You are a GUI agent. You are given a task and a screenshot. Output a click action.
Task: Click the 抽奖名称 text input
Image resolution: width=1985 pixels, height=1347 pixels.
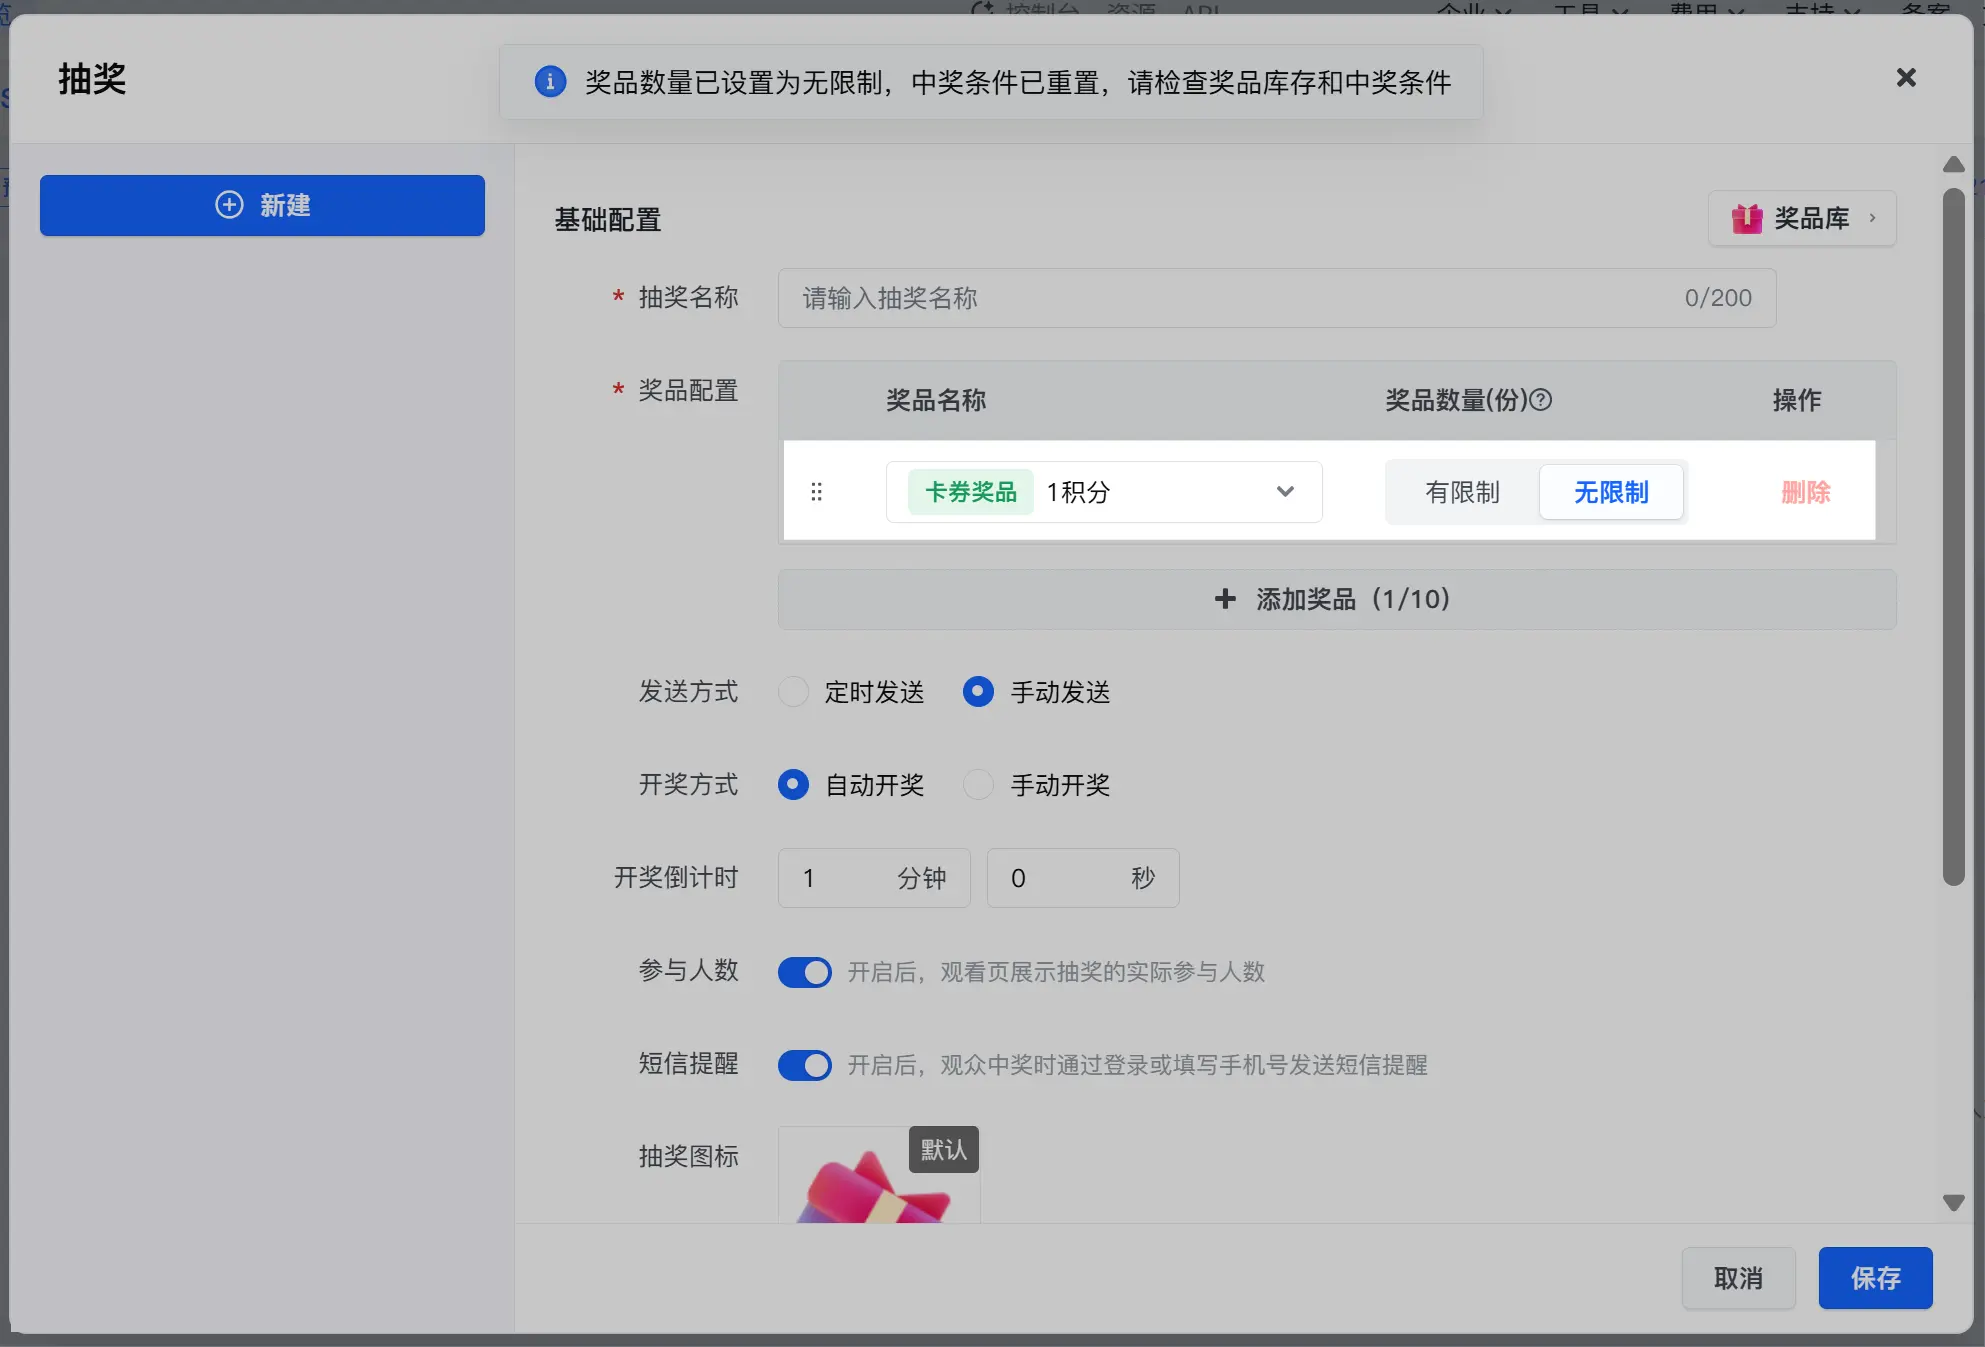(1277, 298)
